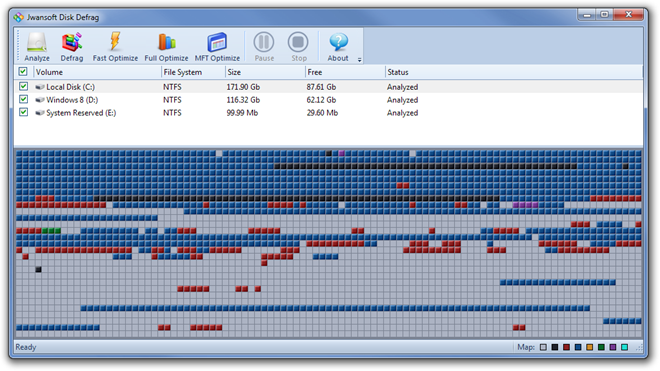Click the blue map legend swatch
Screen dimensions: 660x371
(x=578, y=347)
